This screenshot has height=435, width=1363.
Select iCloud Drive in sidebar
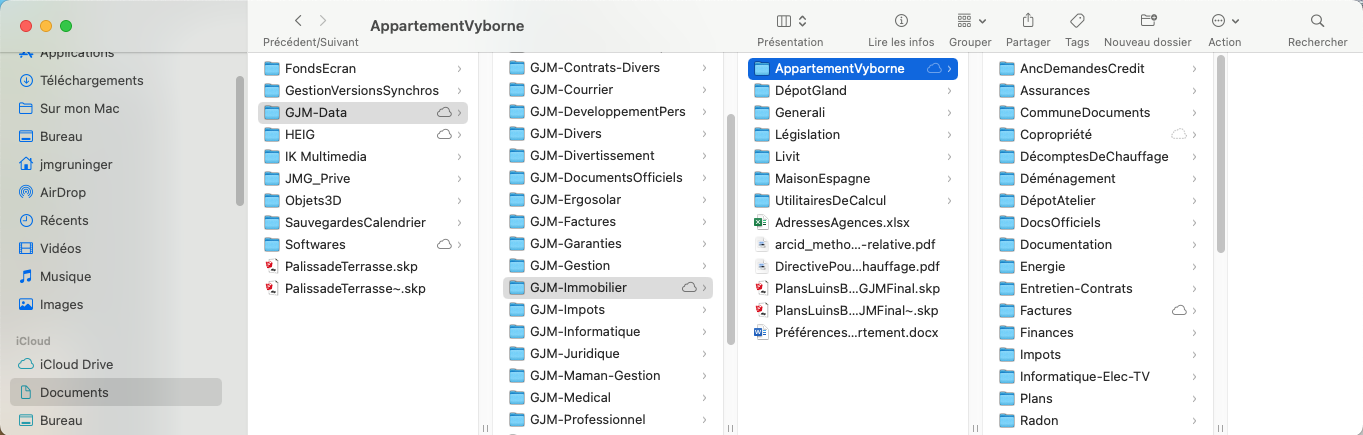[76, 364]
